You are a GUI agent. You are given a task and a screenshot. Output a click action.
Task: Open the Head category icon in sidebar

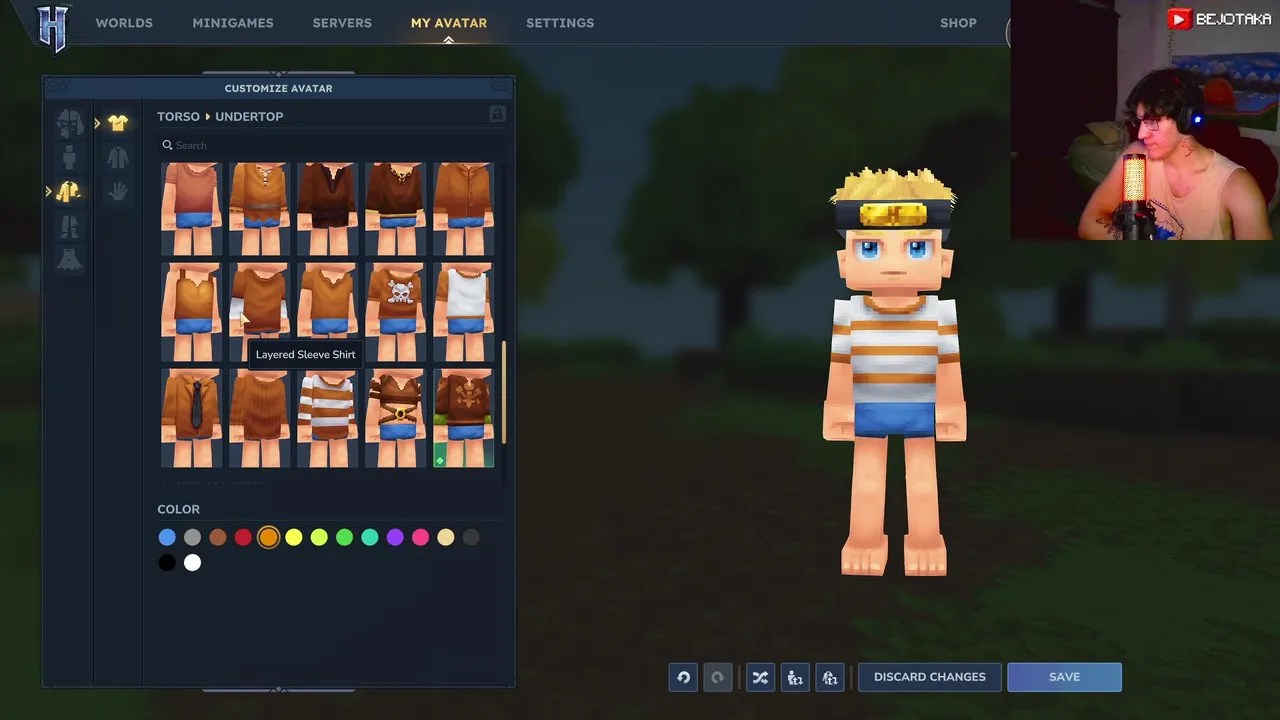pyautogui.click(x=69, y=122)
